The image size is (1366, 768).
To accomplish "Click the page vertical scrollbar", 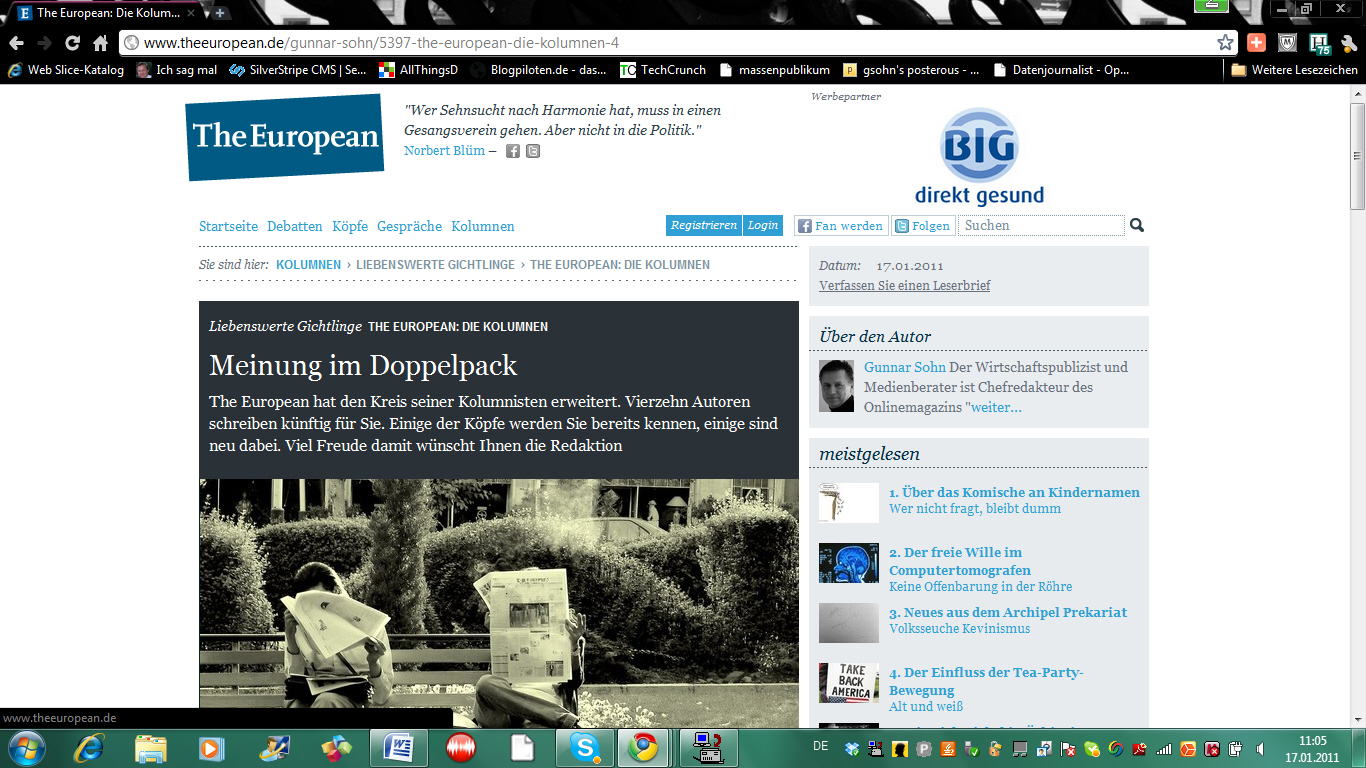I will point(1357,400).
